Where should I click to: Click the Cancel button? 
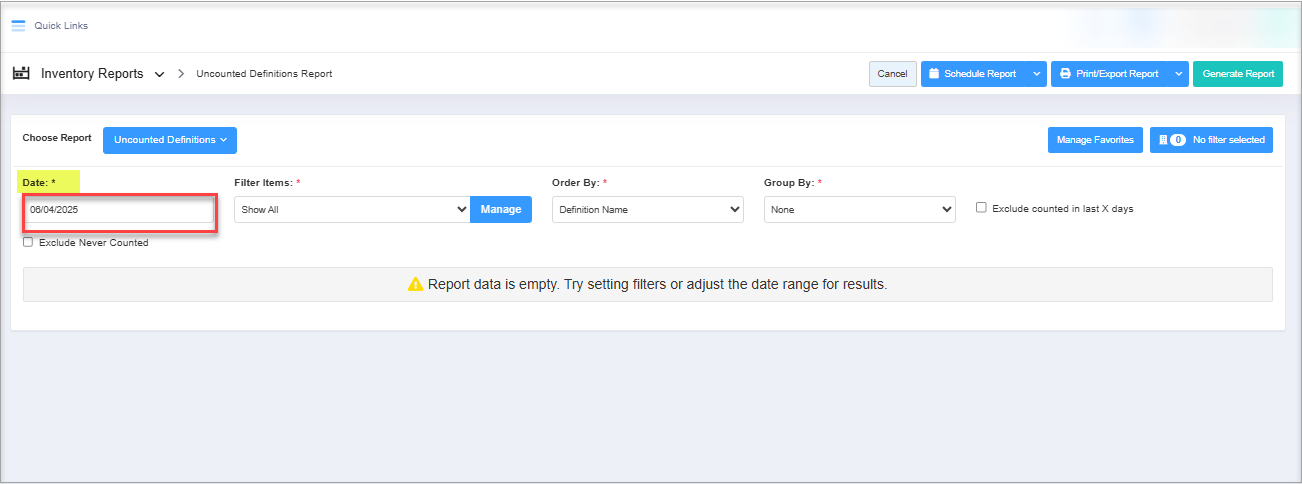[893, 74]
